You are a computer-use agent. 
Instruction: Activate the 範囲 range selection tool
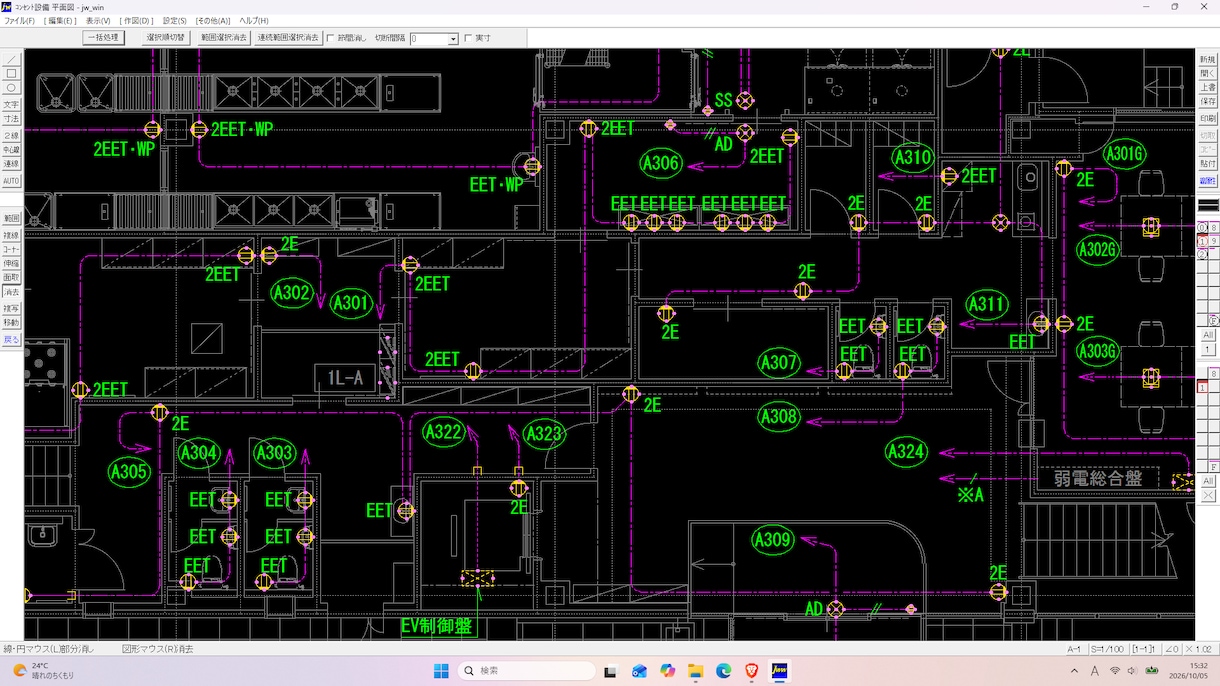(12, 218)
